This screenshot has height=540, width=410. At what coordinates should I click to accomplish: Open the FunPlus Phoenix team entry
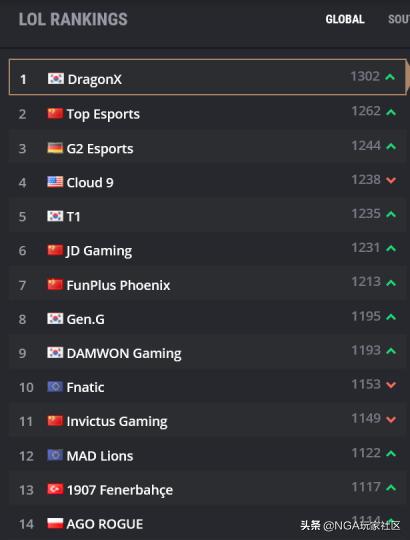[x=118, y=285]
